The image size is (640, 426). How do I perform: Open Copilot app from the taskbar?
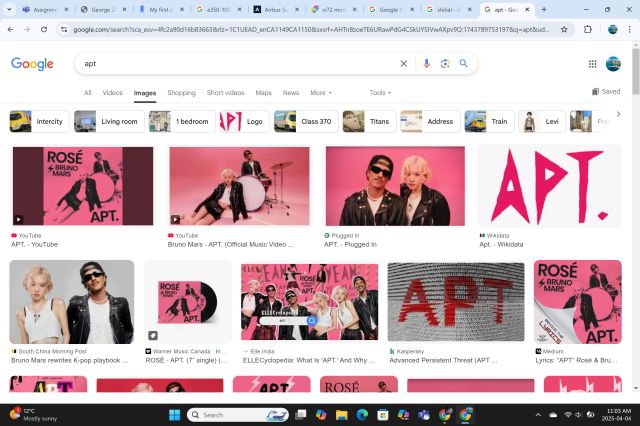[321, 415]
